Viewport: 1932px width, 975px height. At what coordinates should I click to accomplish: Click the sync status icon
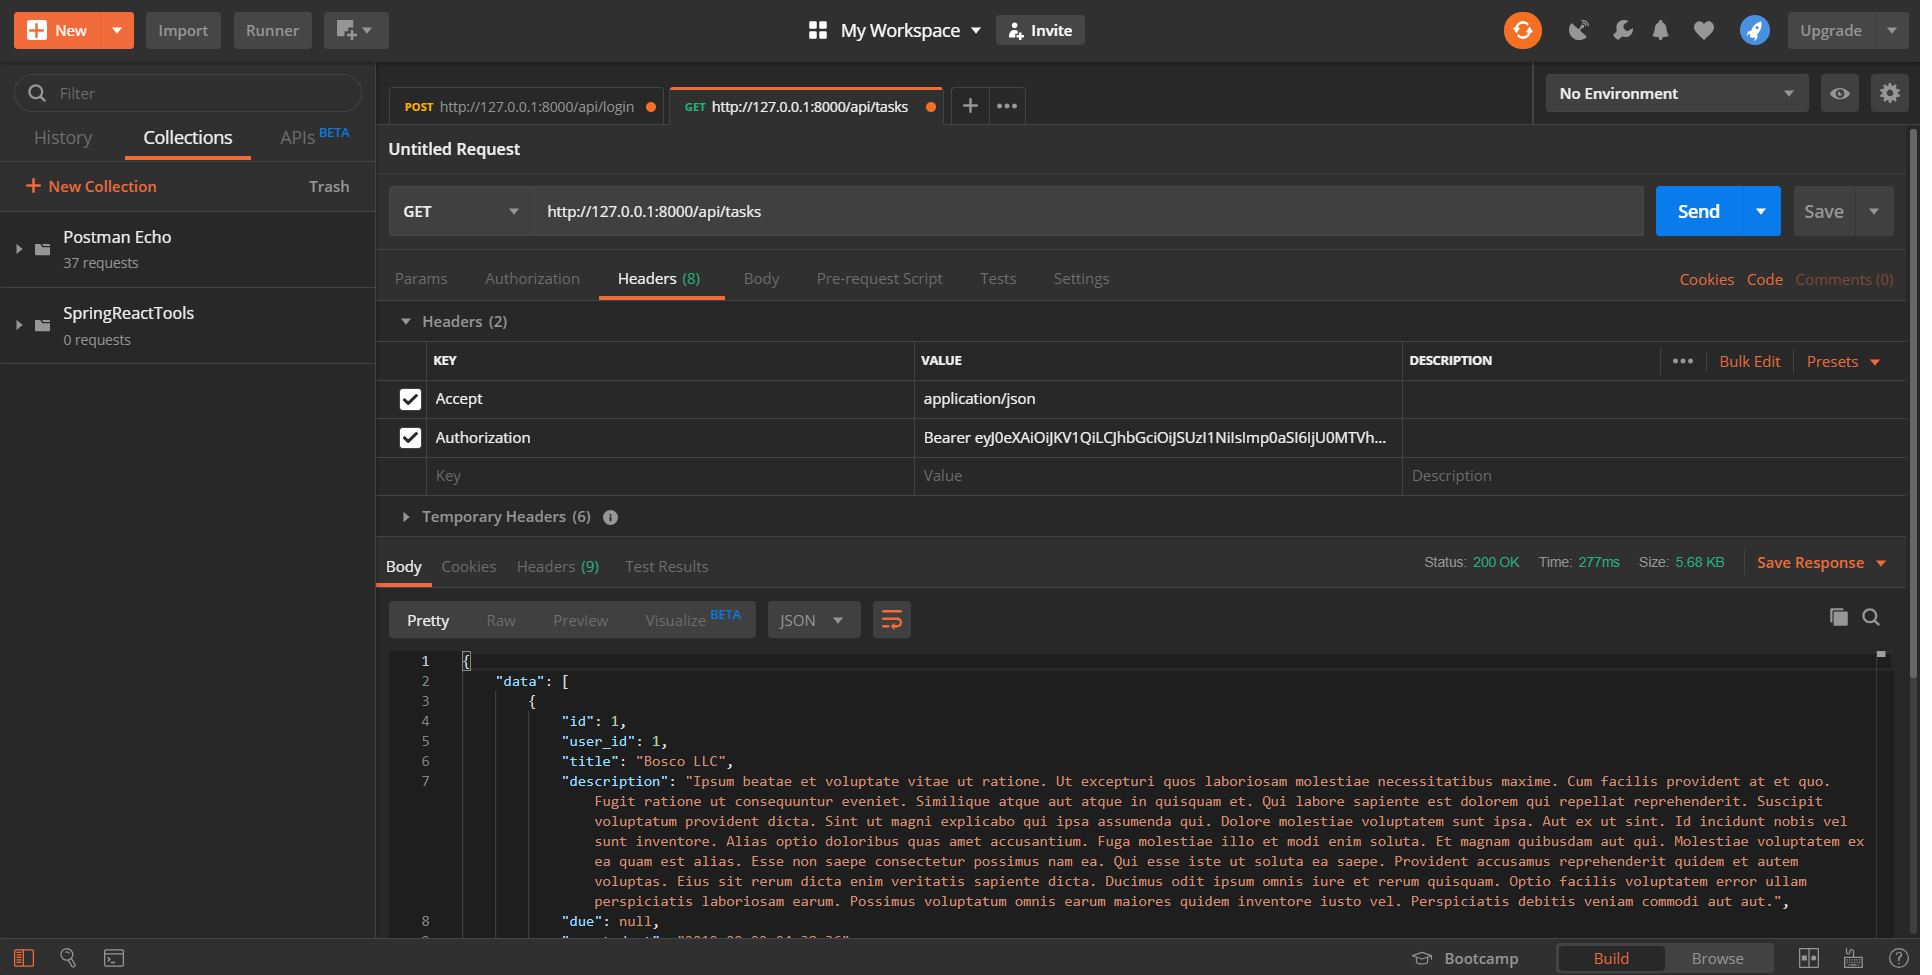[1522, 30]
